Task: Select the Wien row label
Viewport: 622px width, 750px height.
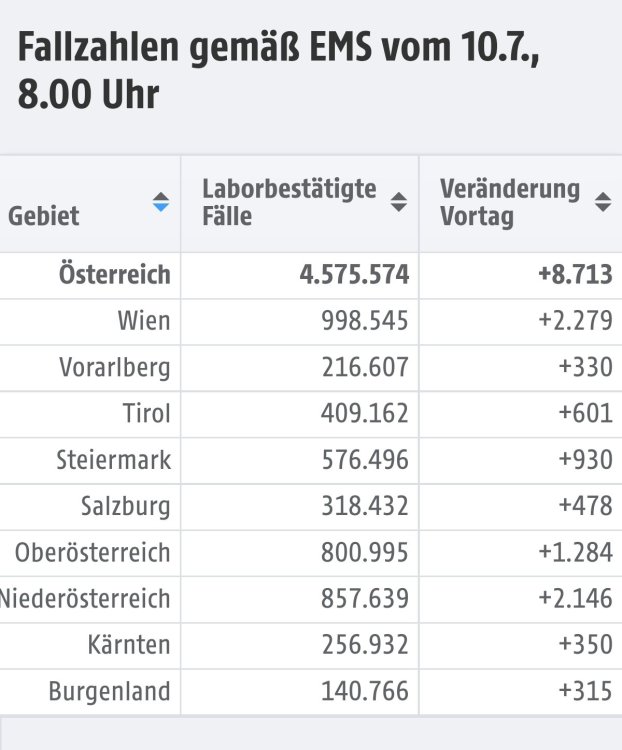Action: pyautogui.click(x=144, y=320)
